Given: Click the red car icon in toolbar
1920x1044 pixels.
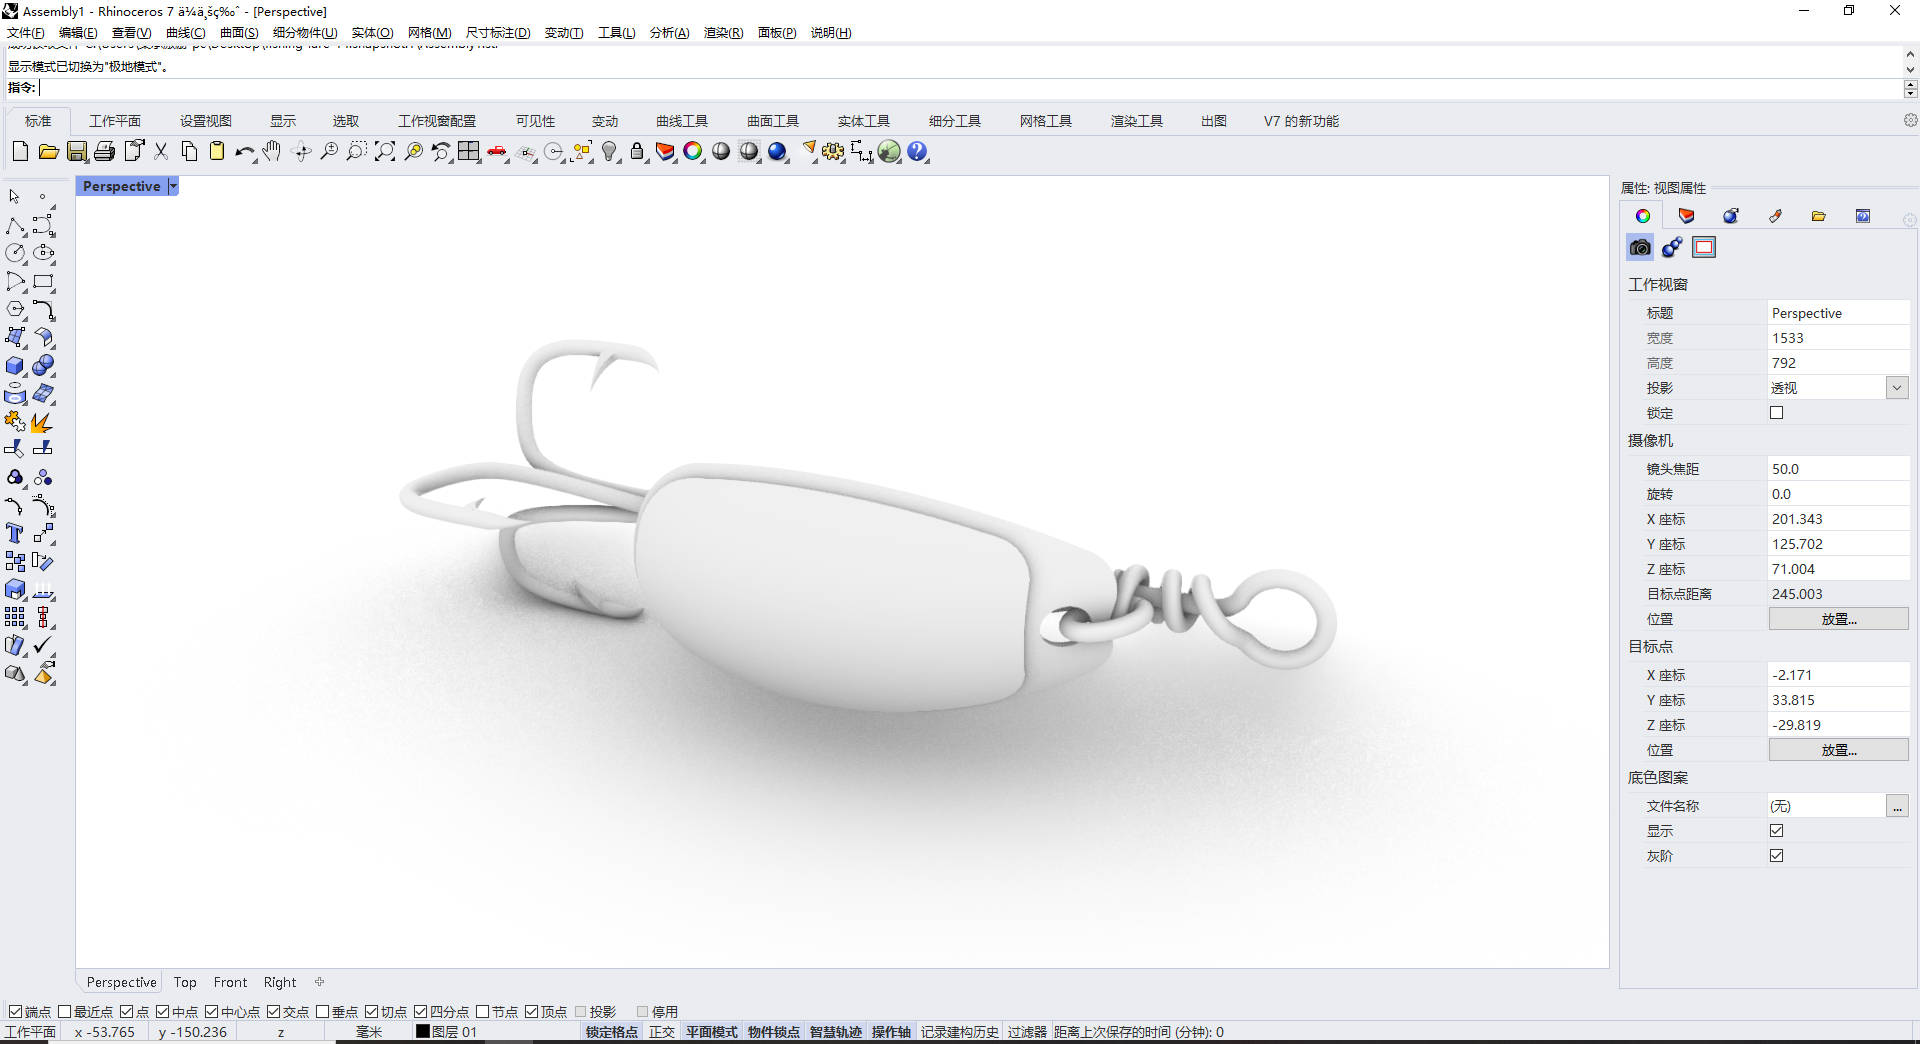Looking at the screenshot, I should (x=497, y=152).
